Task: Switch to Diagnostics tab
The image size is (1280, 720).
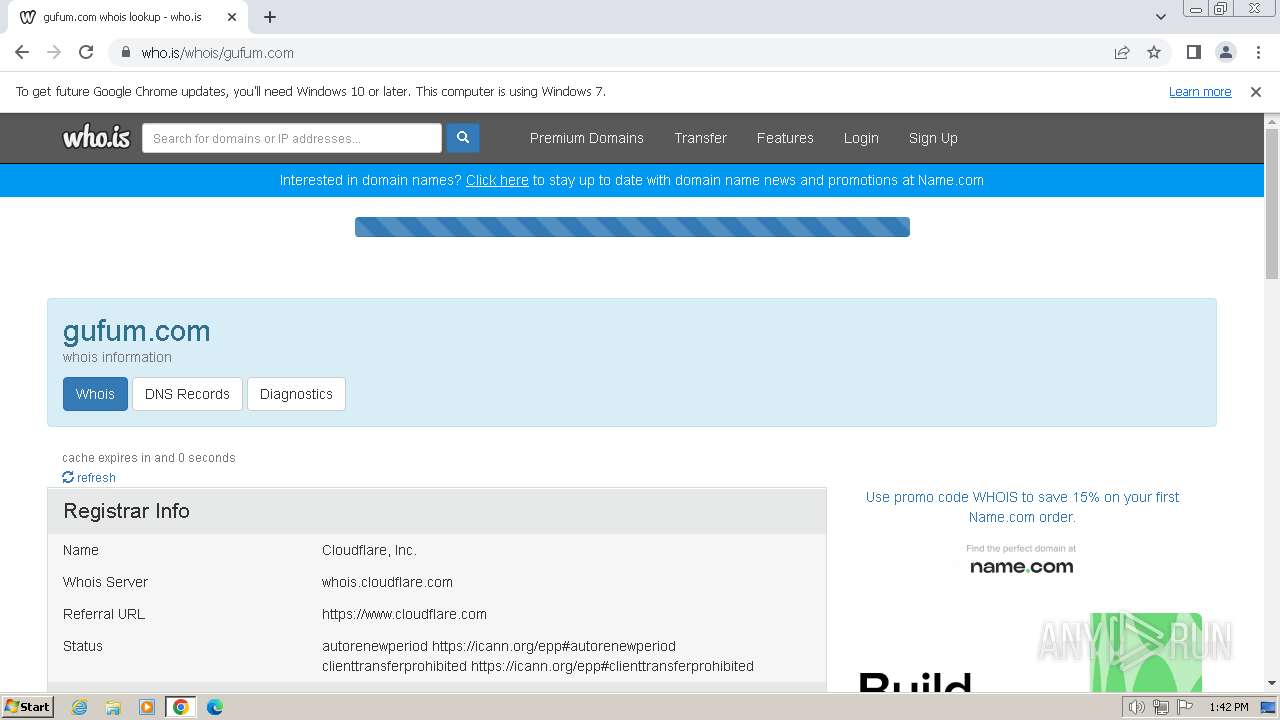Action: click(x=296, y=394)
